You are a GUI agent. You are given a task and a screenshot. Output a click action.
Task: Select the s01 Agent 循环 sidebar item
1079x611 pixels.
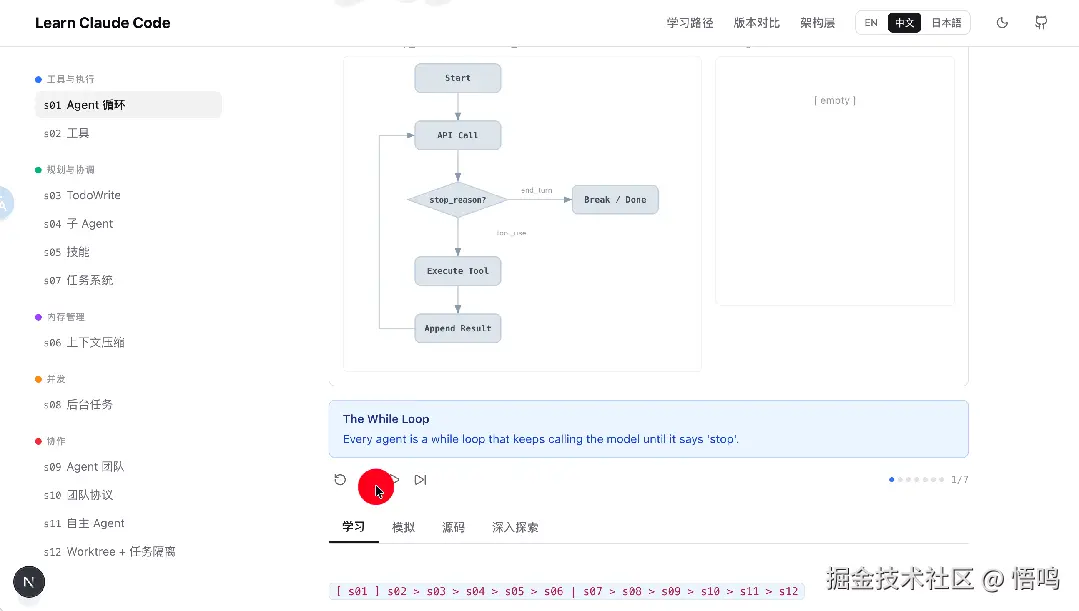click(86, 104)
